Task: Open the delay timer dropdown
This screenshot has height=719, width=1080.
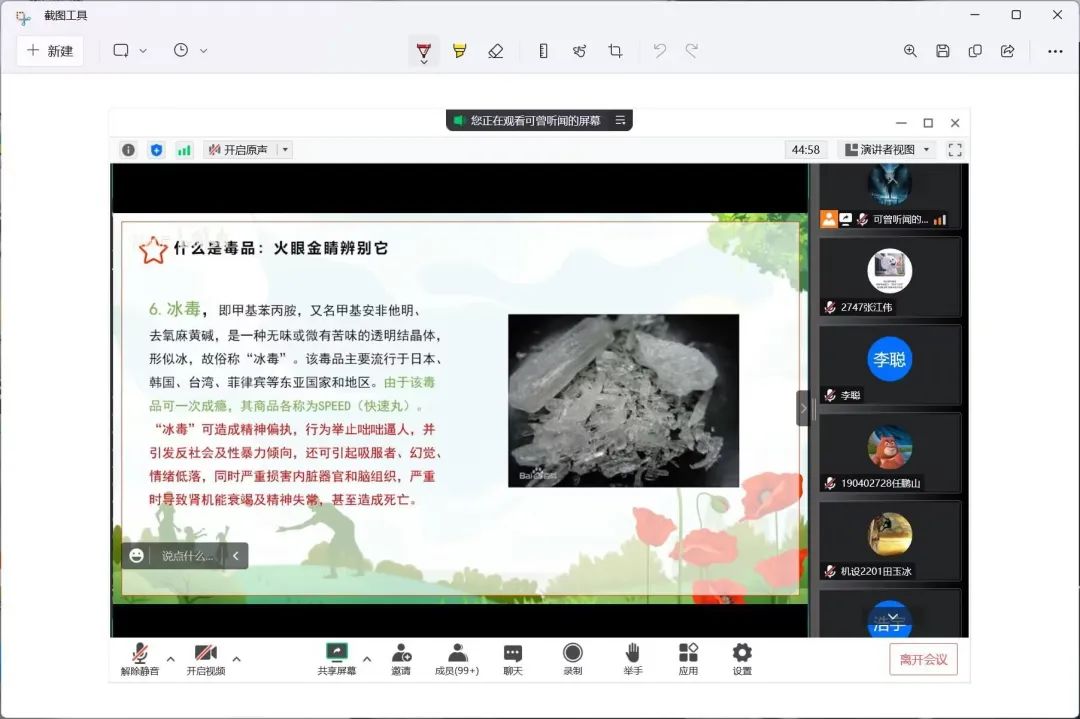Action: click(x=190, y=51)
